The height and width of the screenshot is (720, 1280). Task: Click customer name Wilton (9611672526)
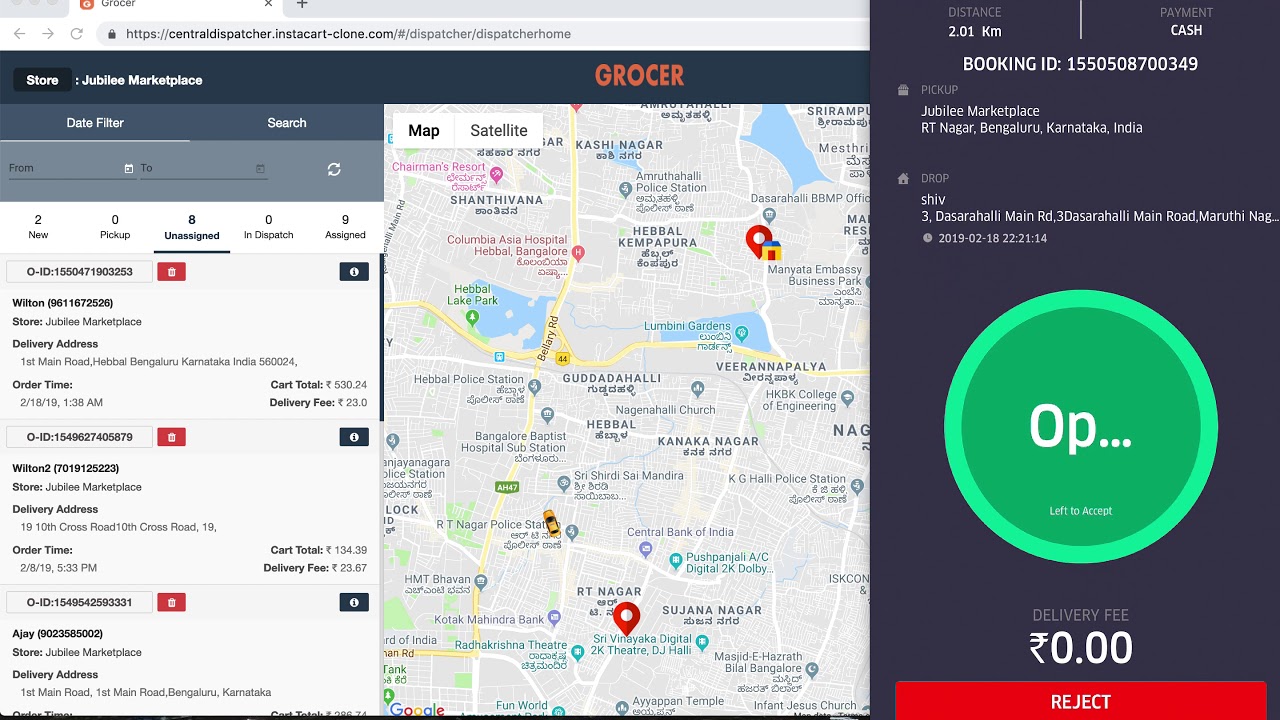tap(62, 303)
